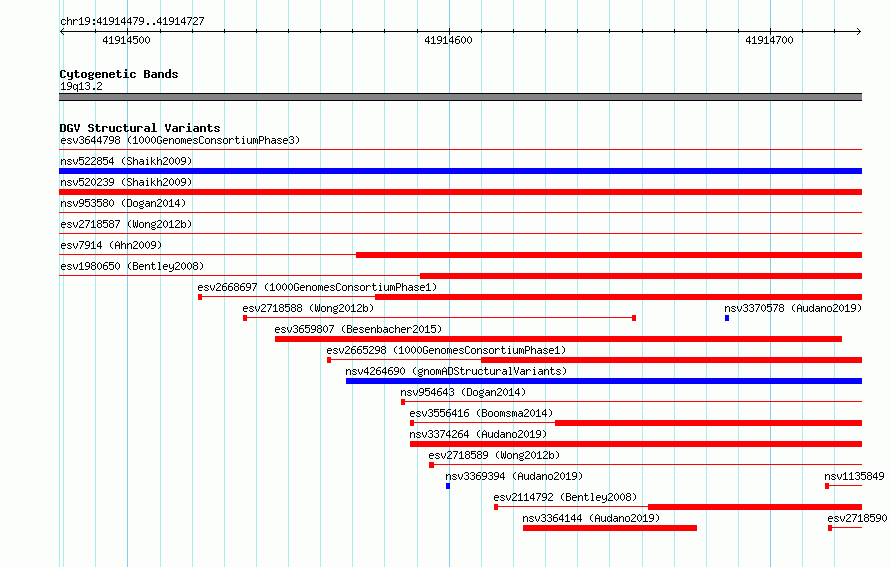Viewport: 890px width, 567px height.
Task: Select the esv3556416 thick red bar
Action: [x=708, y=423]
